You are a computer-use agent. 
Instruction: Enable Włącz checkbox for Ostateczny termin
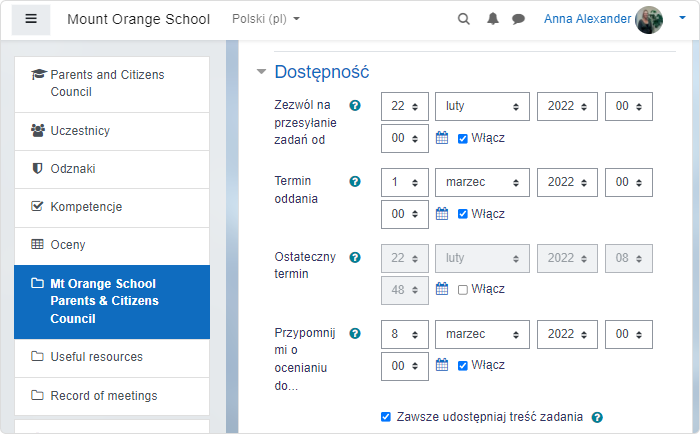click(462, 289)
